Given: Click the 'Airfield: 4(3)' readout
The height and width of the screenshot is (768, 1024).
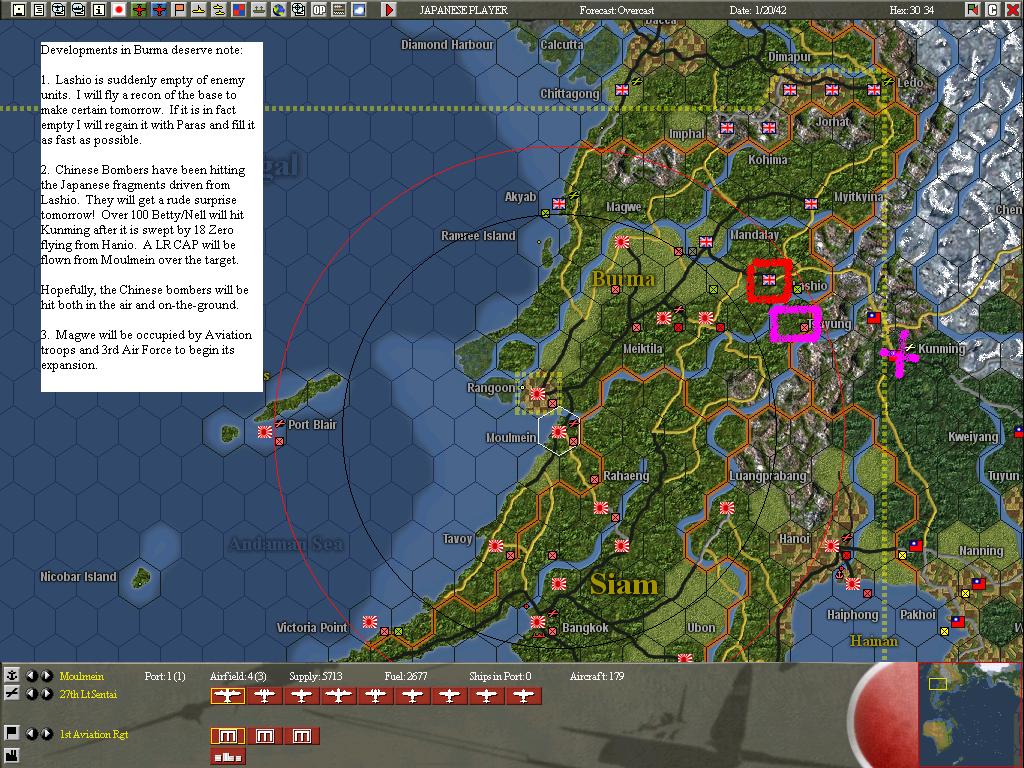Looking at the screenshot, I should [x=238, y=676].
